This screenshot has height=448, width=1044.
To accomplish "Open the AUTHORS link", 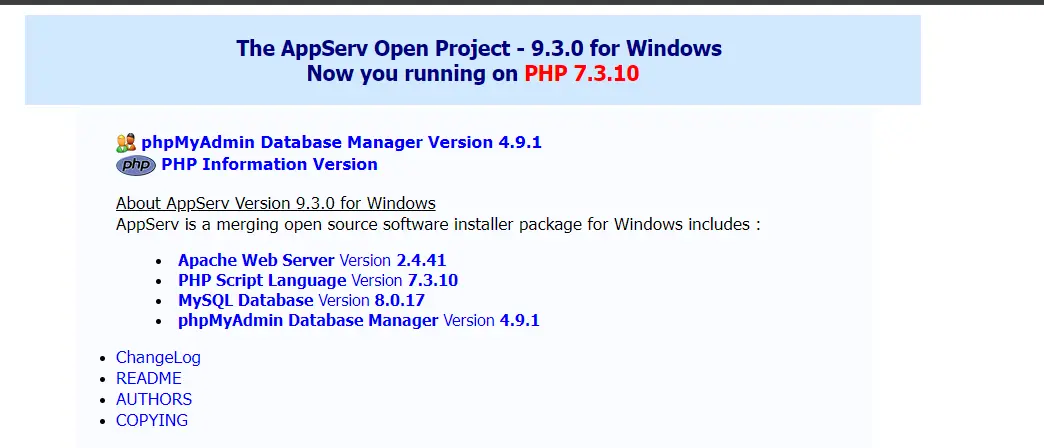I will 154,399.
